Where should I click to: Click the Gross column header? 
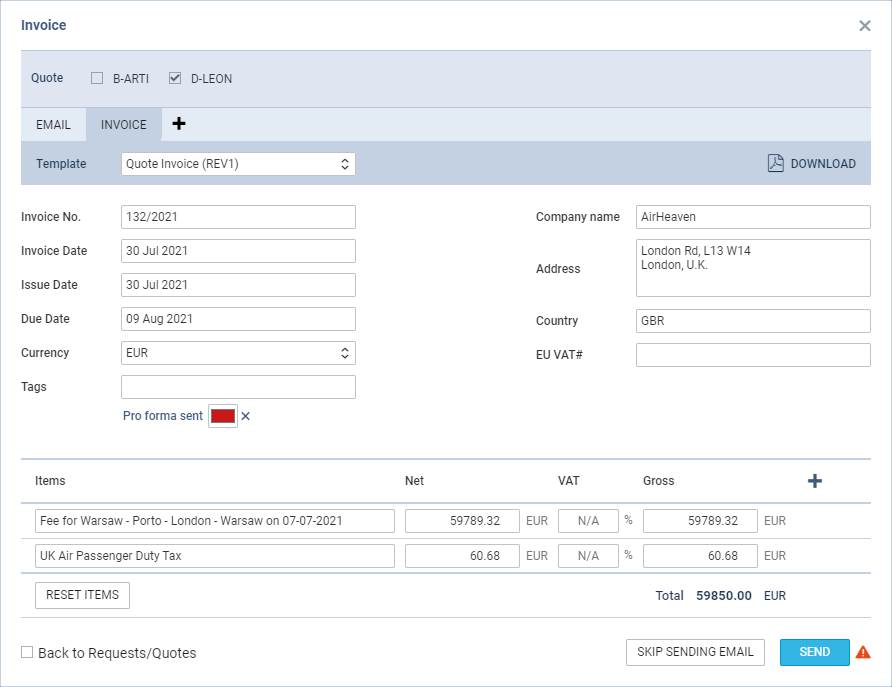[658, 481]
